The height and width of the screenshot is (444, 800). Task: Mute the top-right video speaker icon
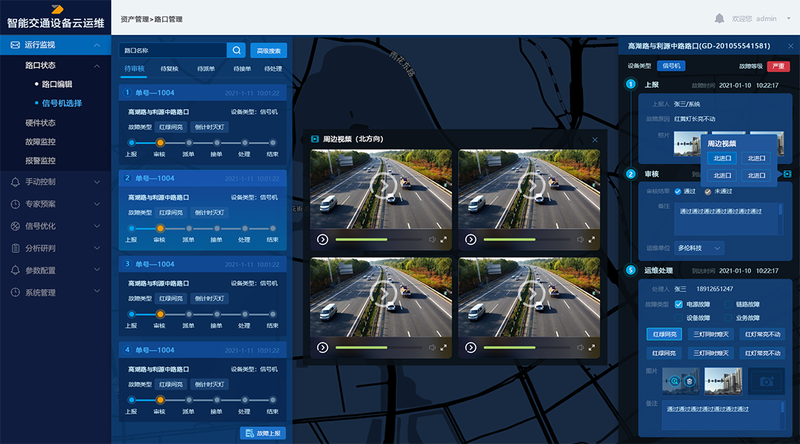(577, 240)
